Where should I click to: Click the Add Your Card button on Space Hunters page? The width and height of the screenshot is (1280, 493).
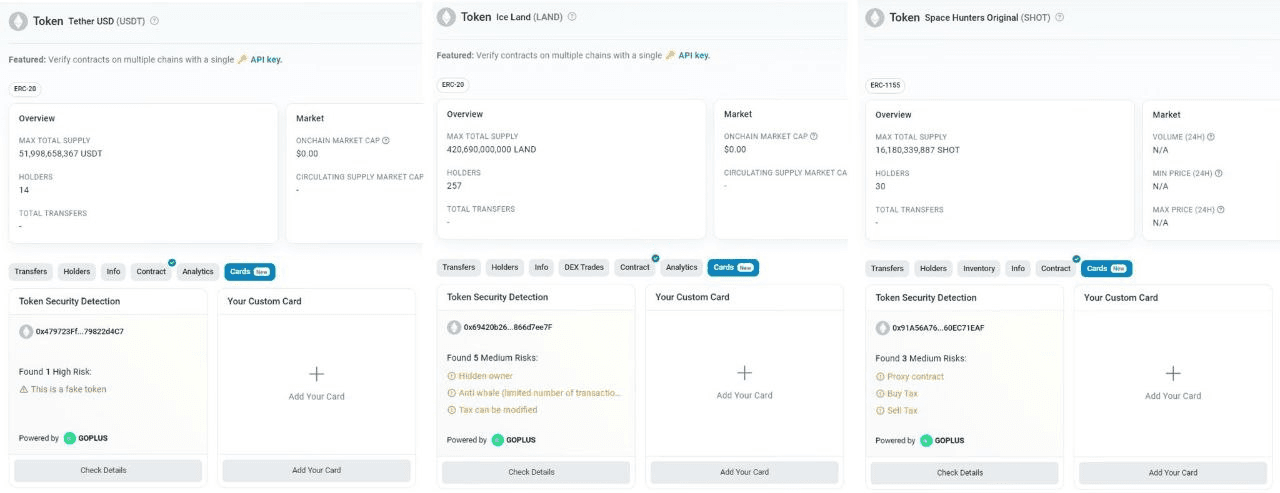tap(1173, 472)
